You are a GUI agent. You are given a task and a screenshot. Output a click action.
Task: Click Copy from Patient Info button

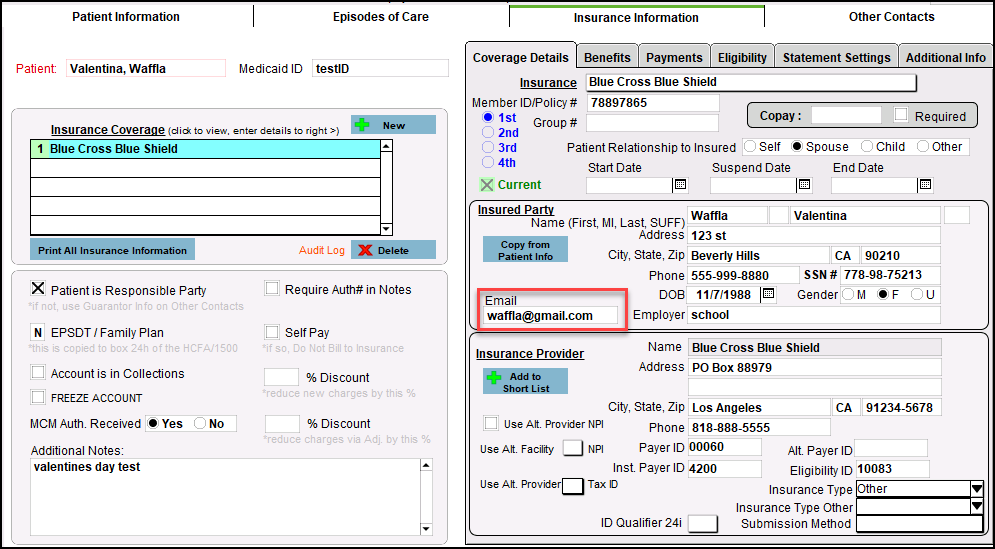pos(525,250)
